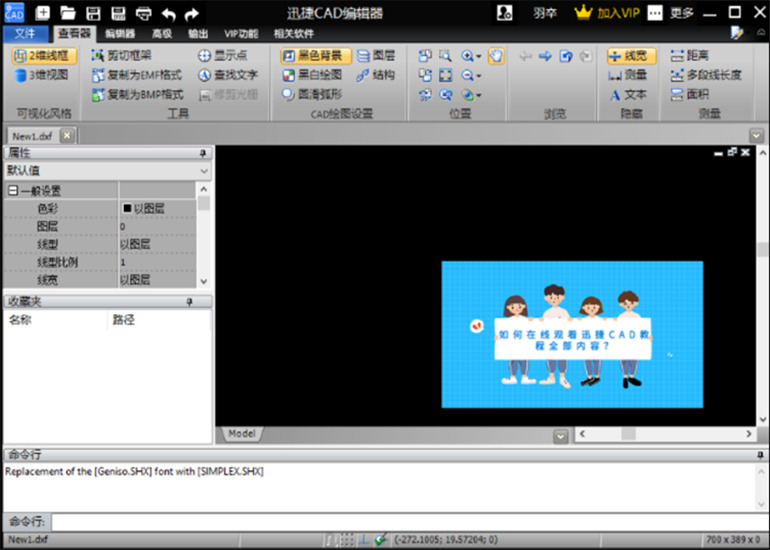Toggle the grid icon in status bar

pyautogui.click(x=347, y=540)
